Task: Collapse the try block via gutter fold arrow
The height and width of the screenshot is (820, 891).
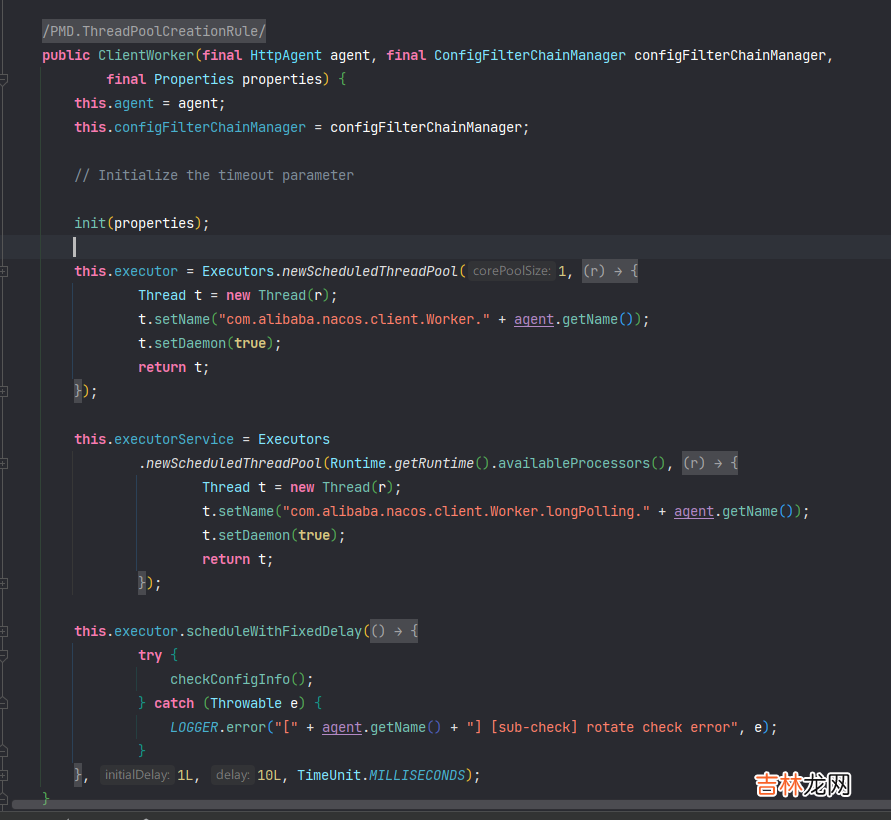Action: click(x=4, y=655)
